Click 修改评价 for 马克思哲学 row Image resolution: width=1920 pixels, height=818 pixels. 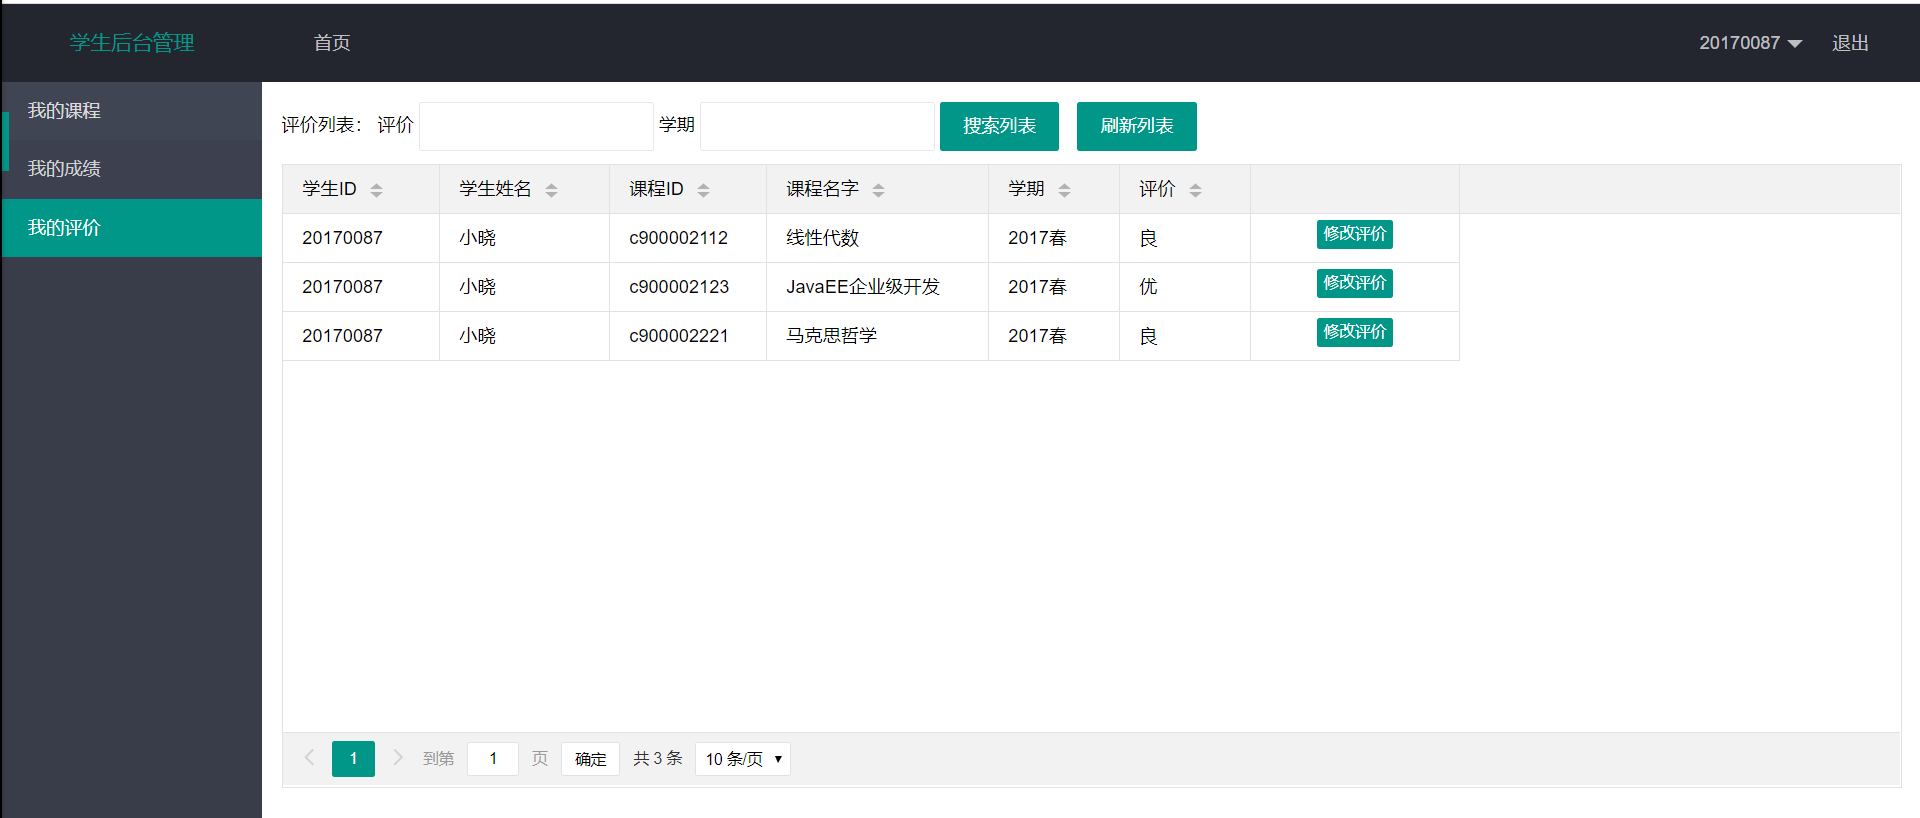tap(1355, 332)
